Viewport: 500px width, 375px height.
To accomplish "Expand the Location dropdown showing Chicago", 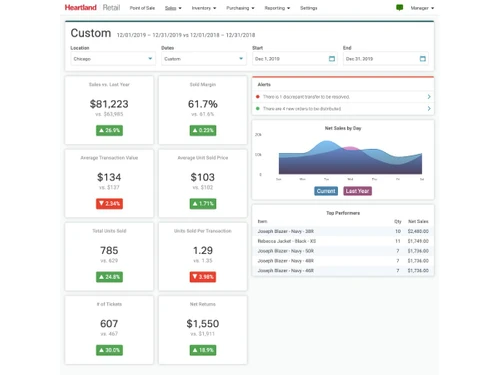I will pyautogui.click(x=113, y=59).
